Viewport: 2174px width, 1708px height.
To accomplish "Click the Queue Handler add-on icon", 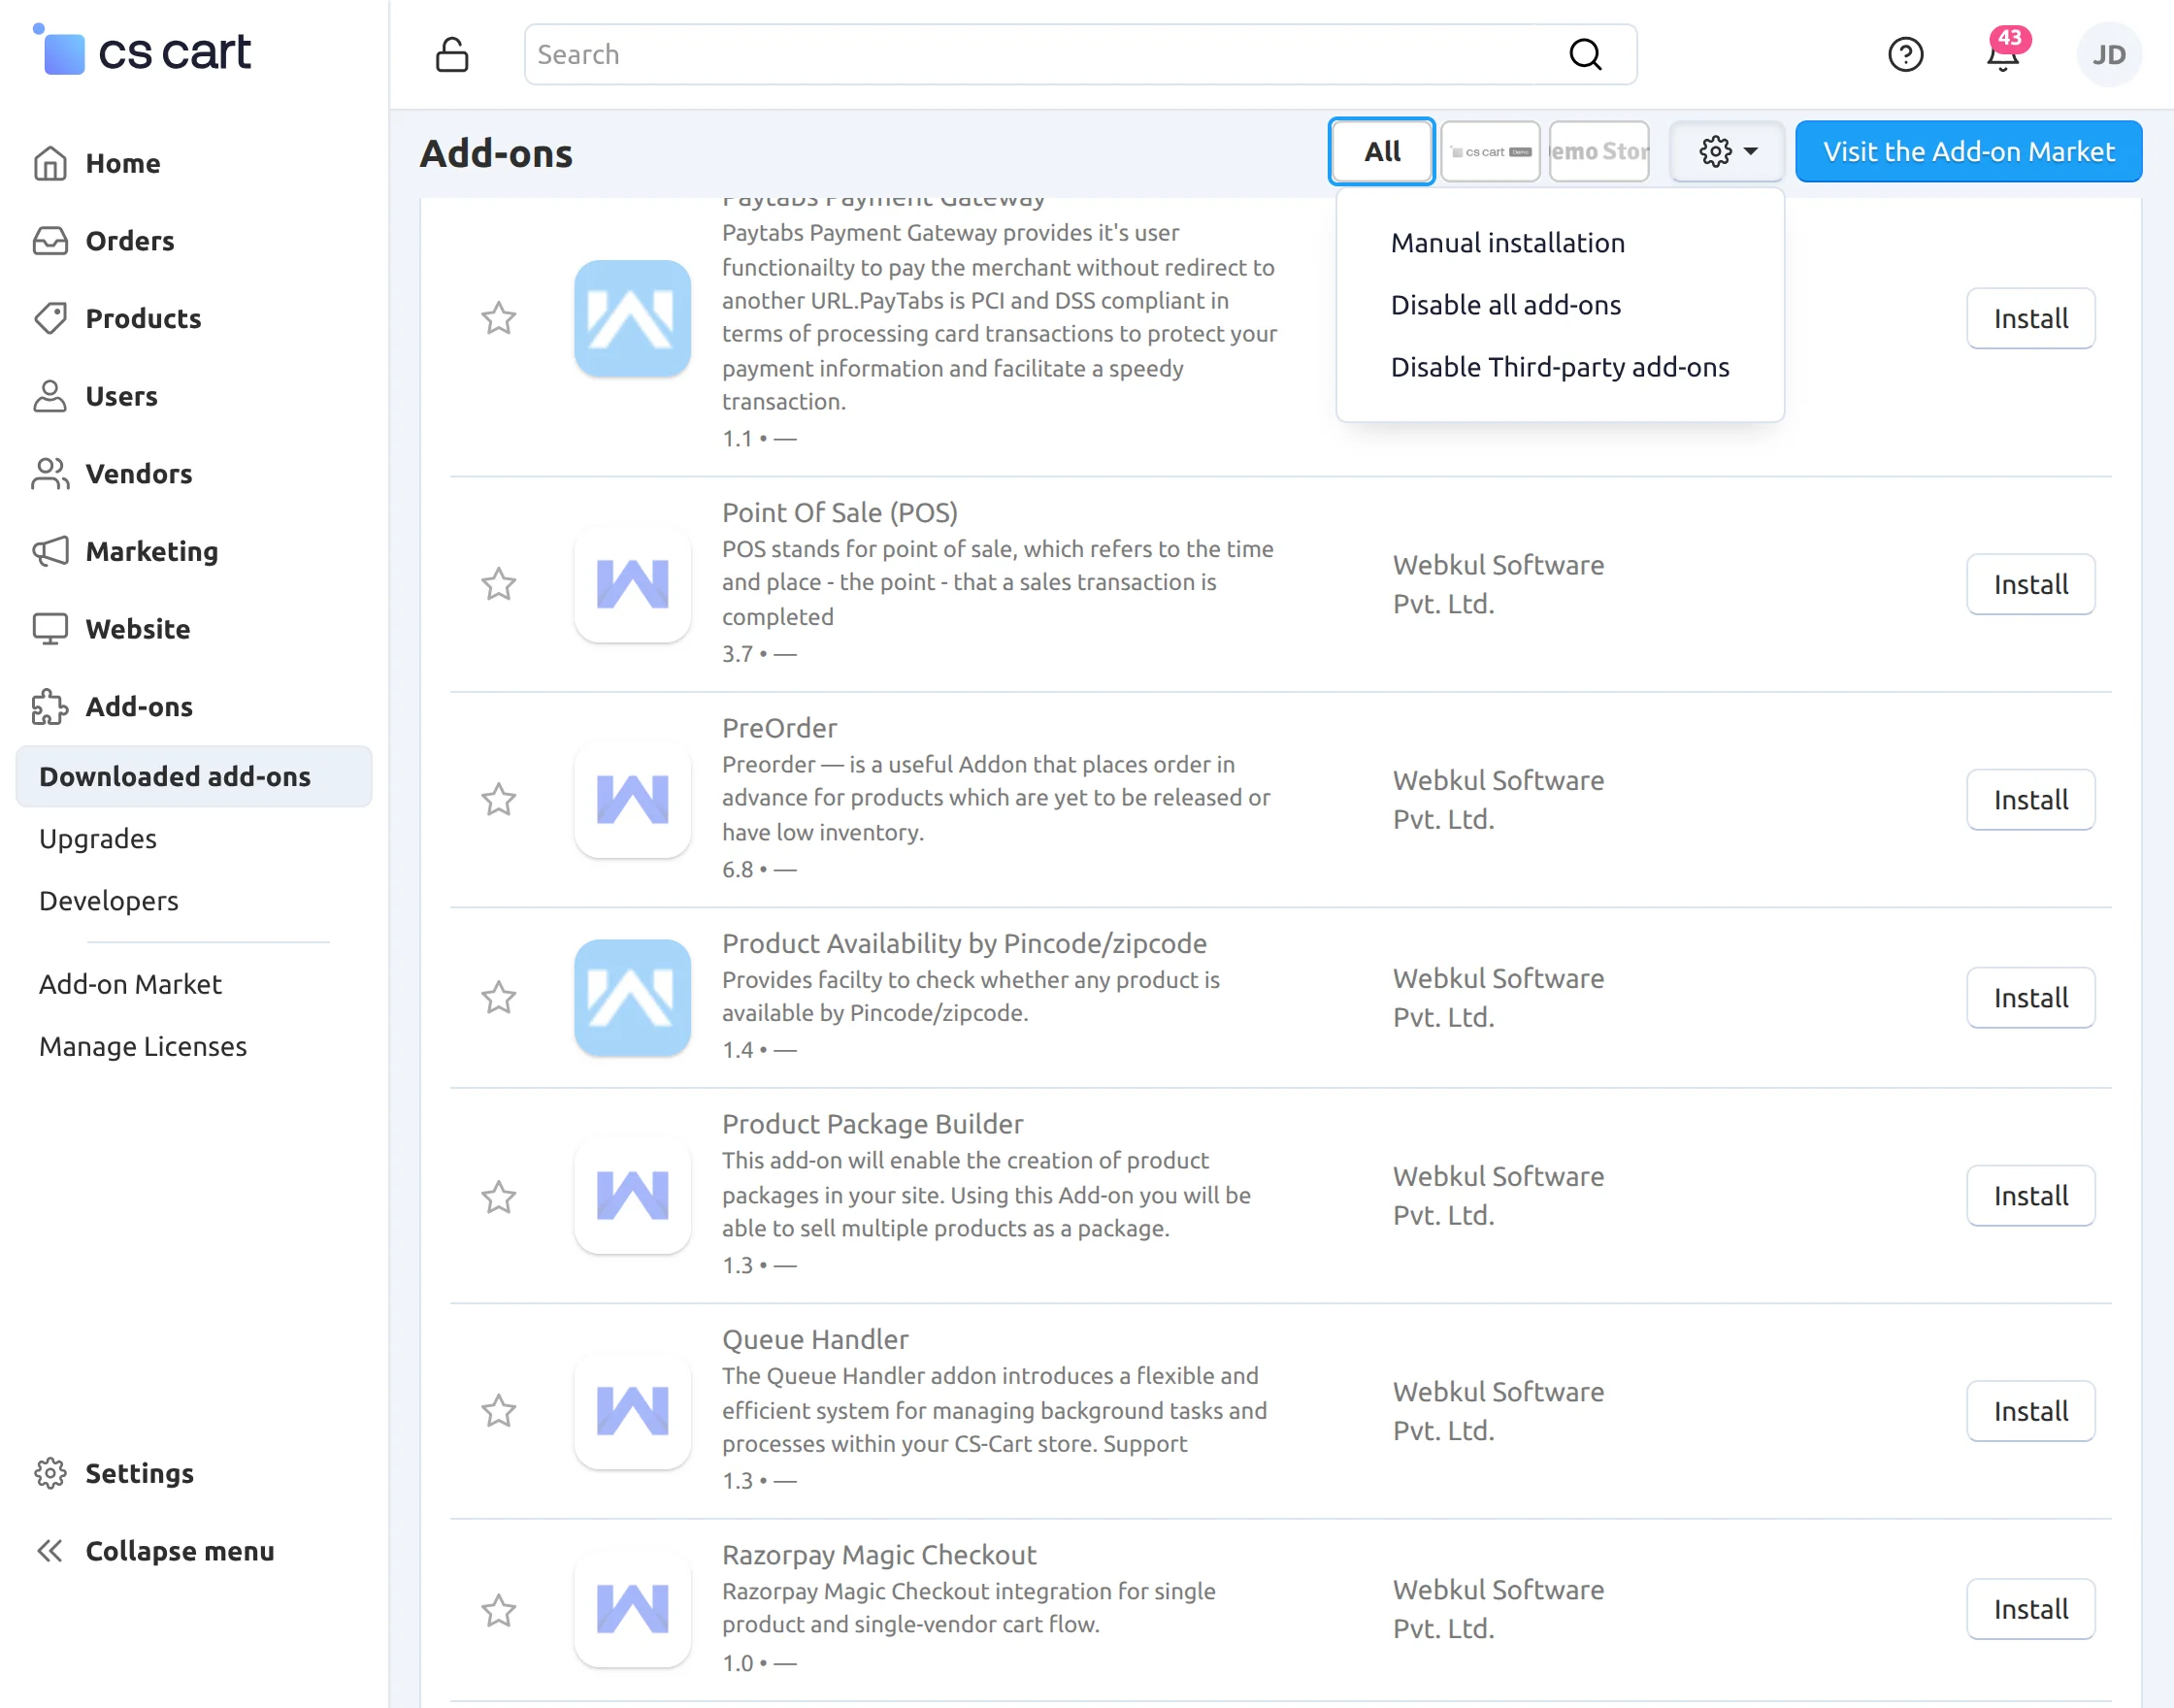I will coord(633,1411).
